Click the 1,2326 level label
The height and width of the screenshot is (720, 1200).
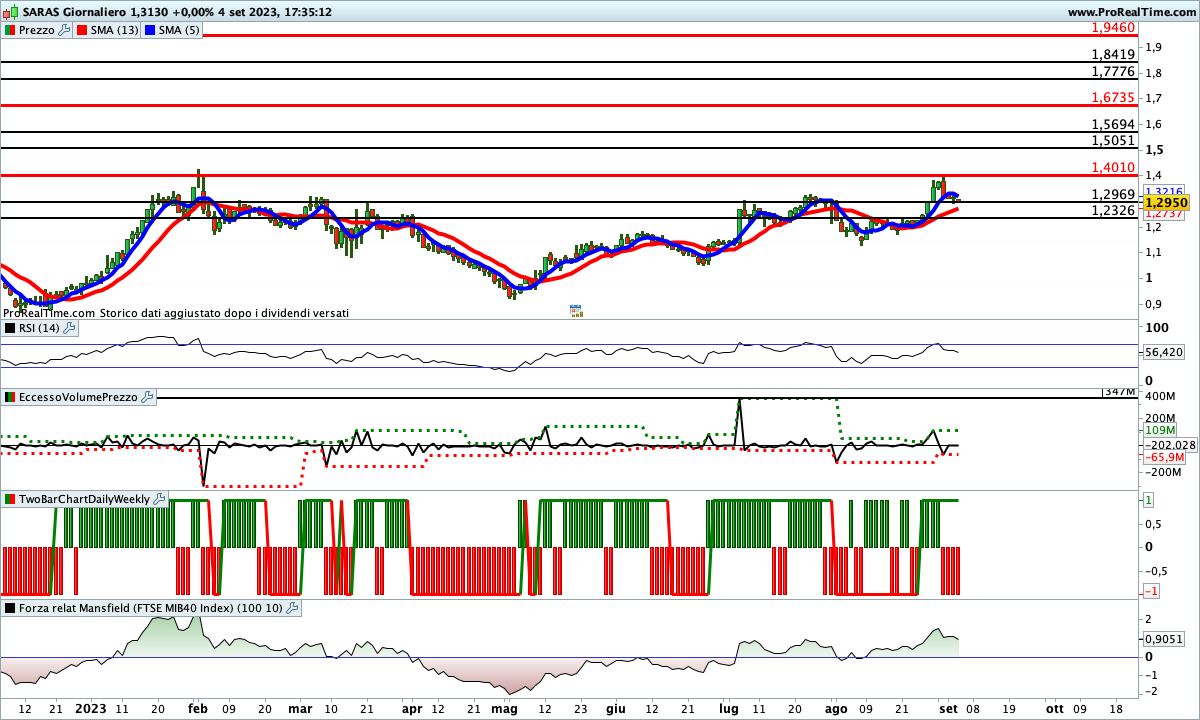[x=1113, y=210]
